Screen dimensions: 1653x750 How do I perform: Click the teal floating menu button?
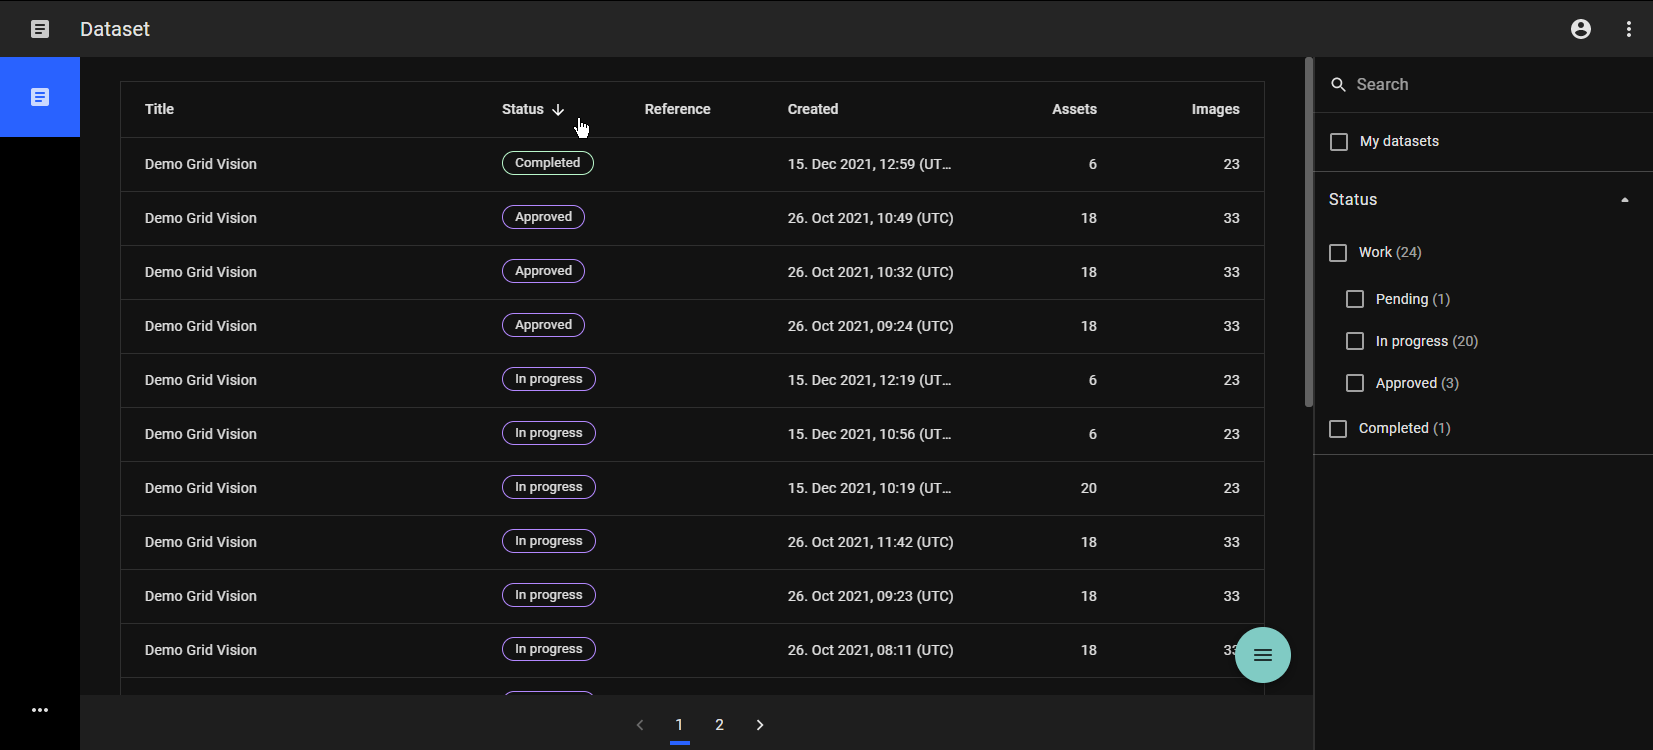(x=1262, y=655)
